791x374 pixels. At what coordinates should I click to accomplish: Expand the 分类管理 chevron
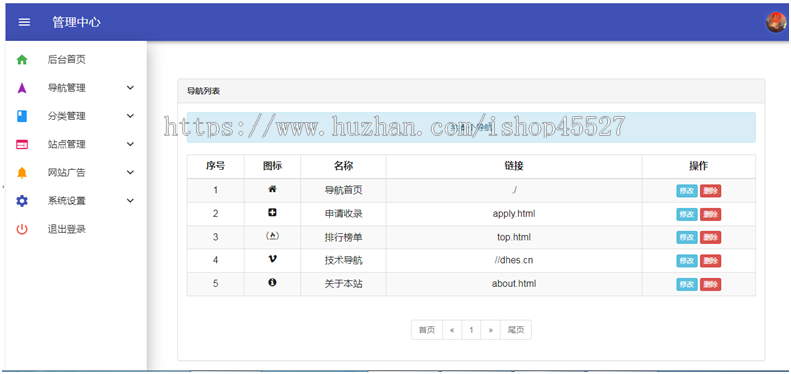(x=130, y=116)
